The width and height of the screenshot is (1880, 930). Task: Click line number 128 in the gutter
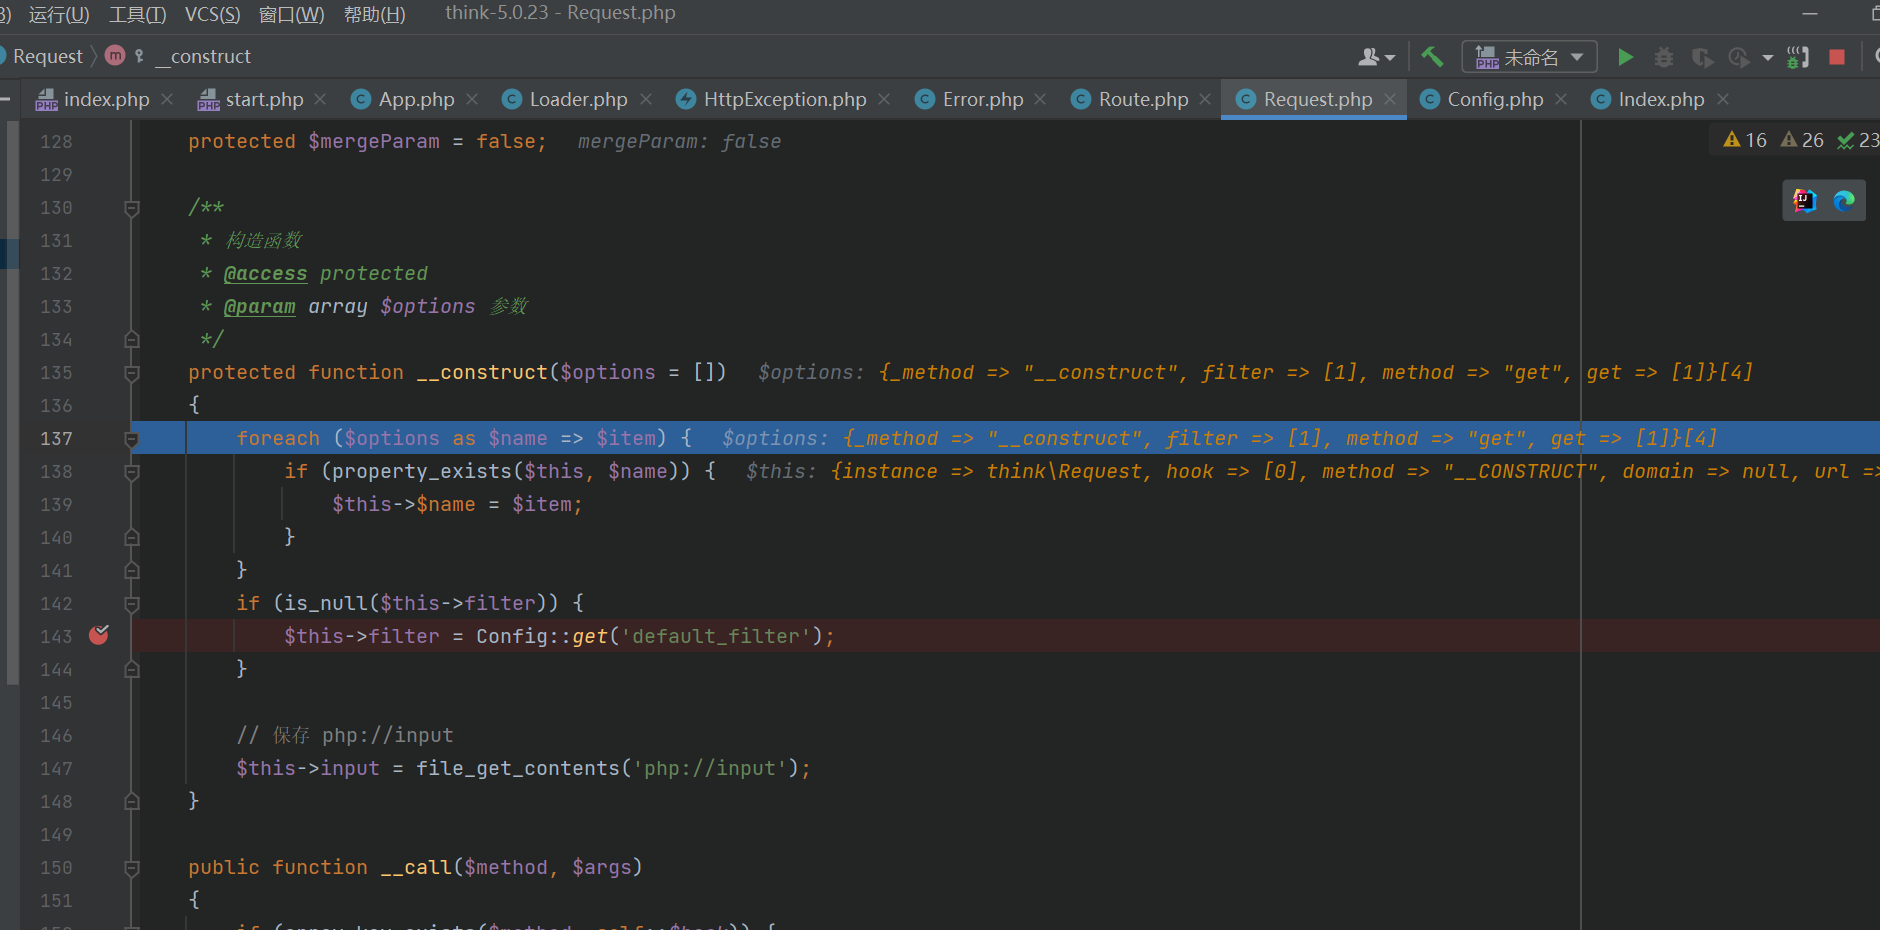click(56, 141)
